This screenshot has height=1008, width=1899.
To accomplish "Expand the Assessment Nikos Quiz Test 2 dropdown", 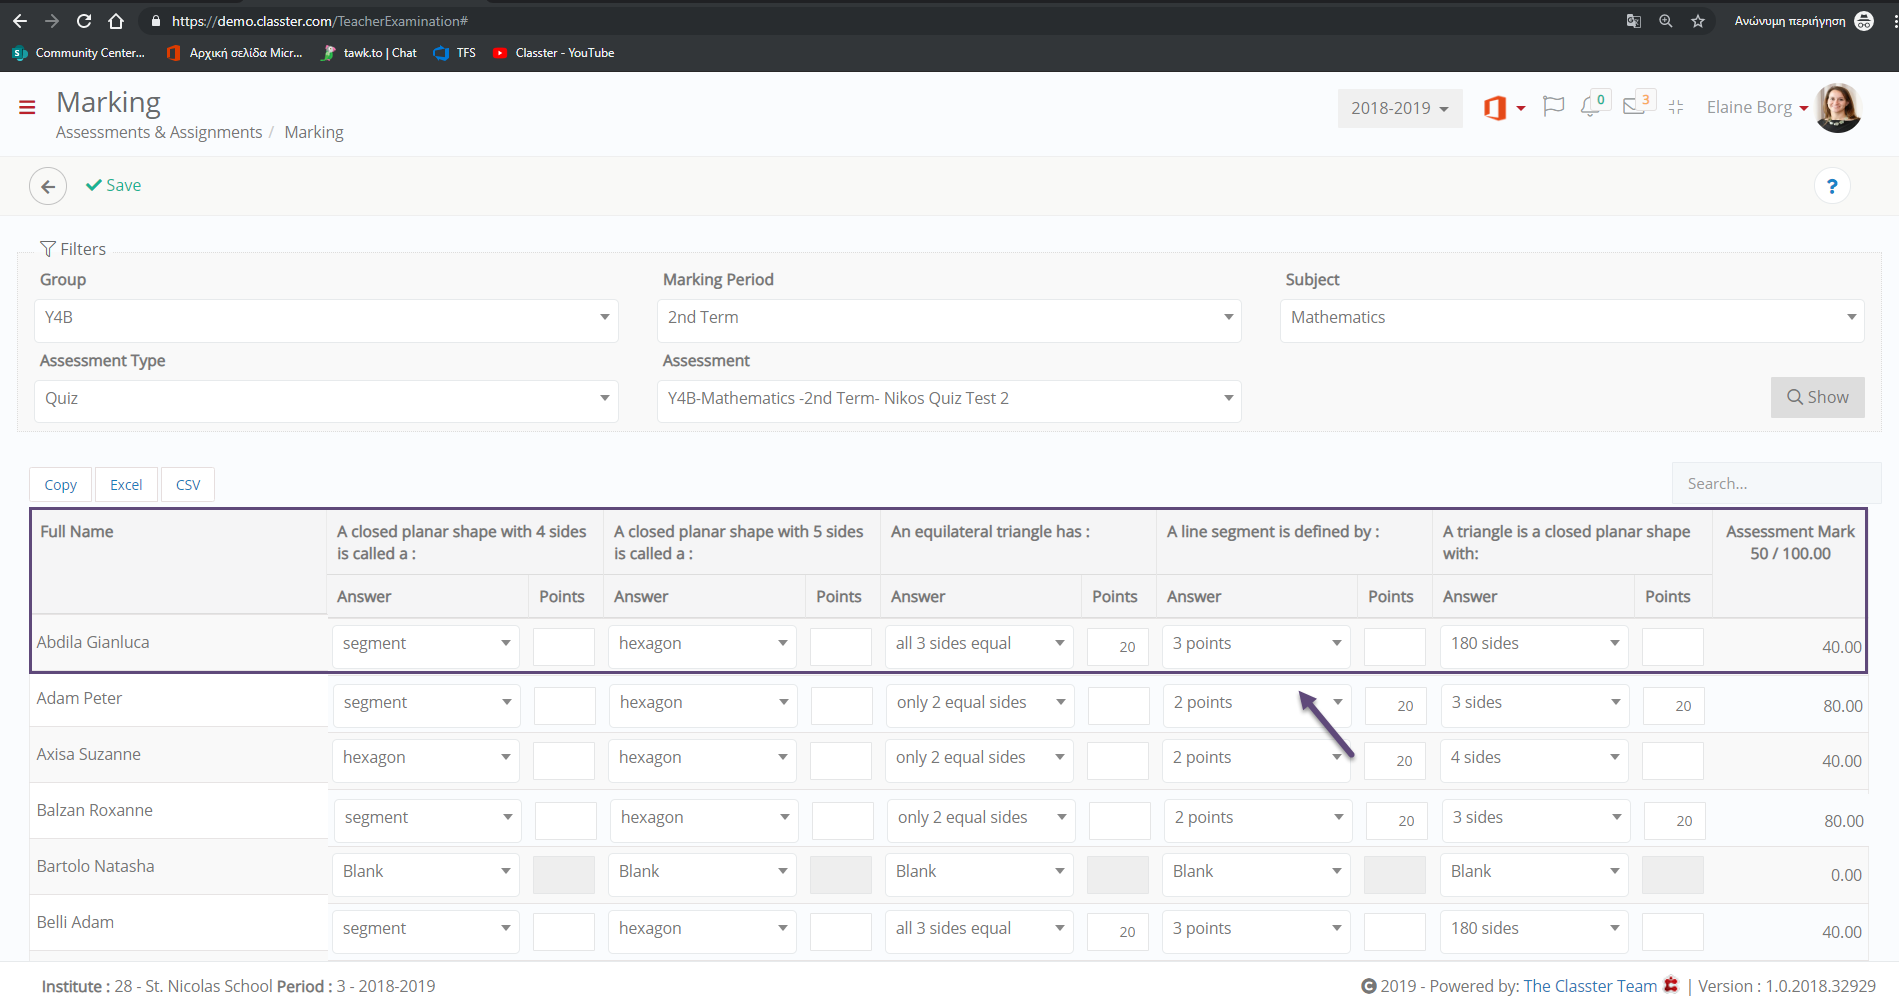I will pyautogui.click(x=949, y=399).
